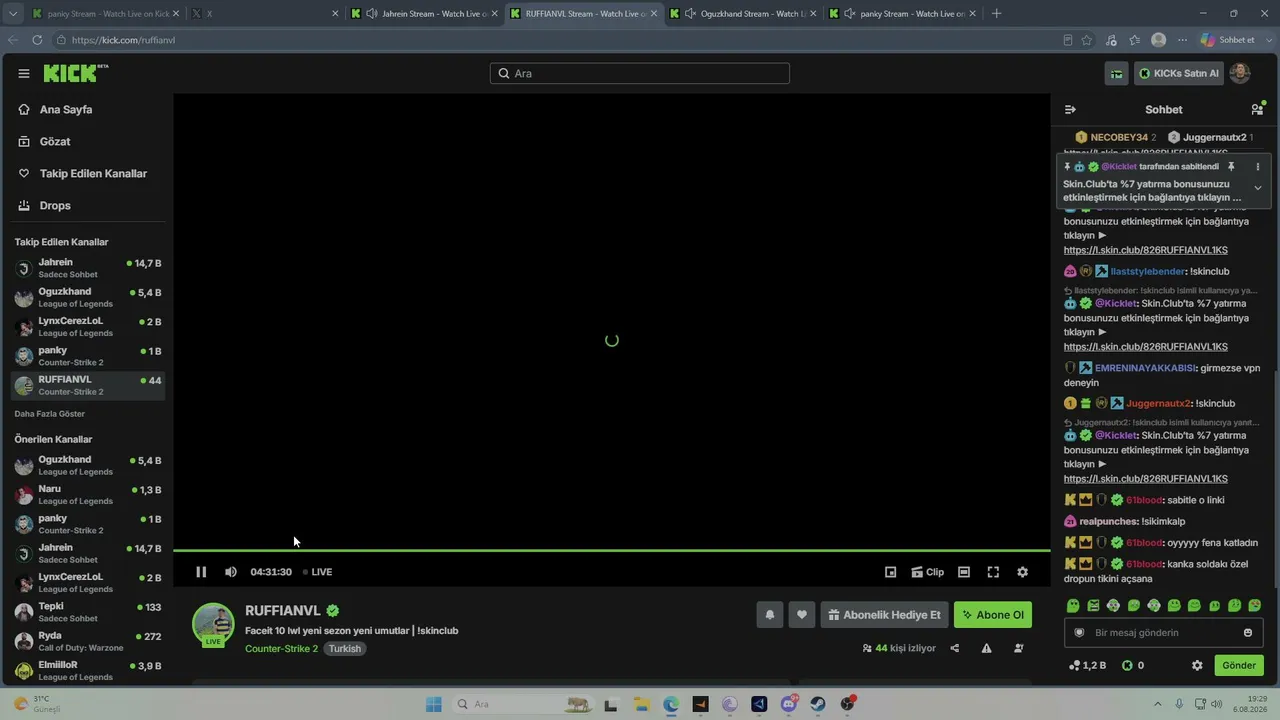The image size is (1280, 720).
Task: Open moderator/user action icon beside report
Action: (1018, 648)
